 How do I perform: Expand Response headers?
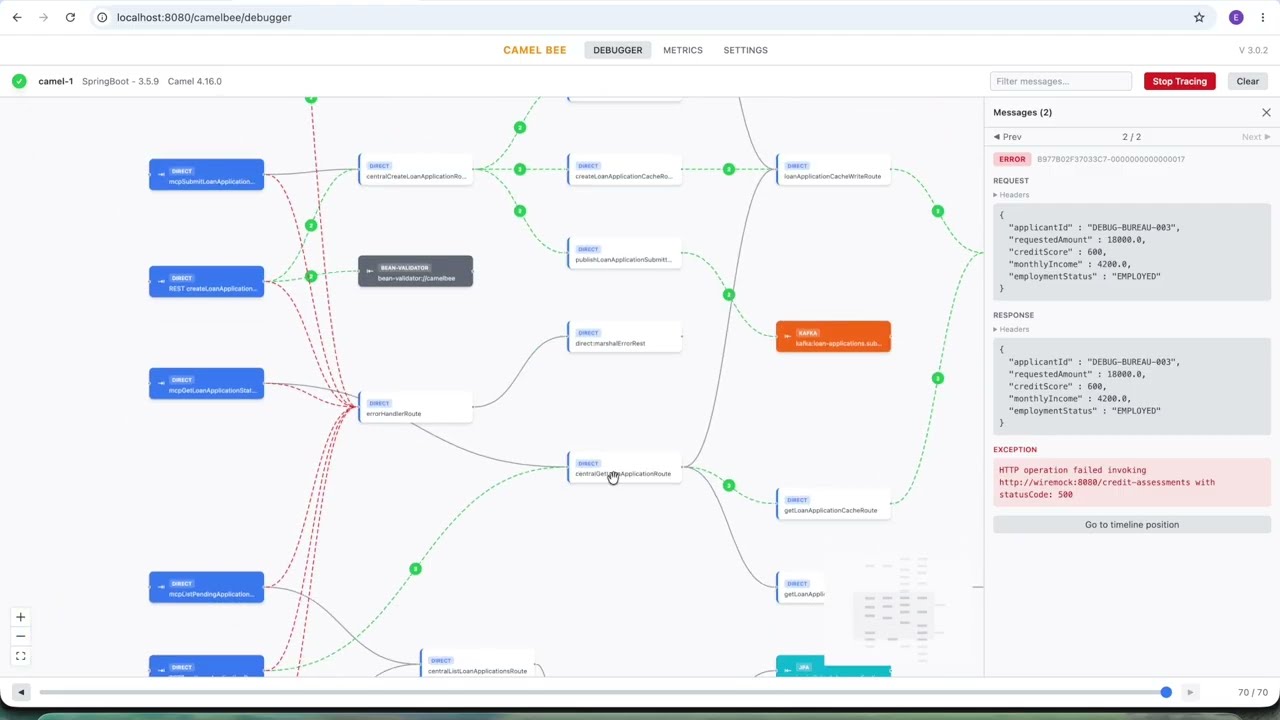pyautogui.click(x=1011, y=329)
